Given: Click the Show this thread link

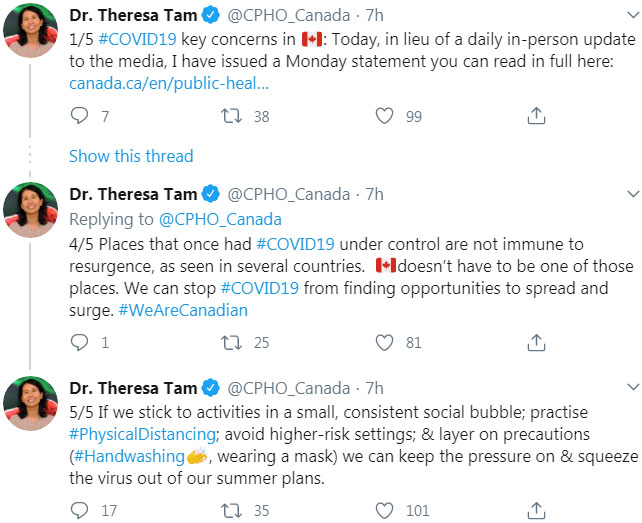Looking at the screenshot, I should [131, 156].
